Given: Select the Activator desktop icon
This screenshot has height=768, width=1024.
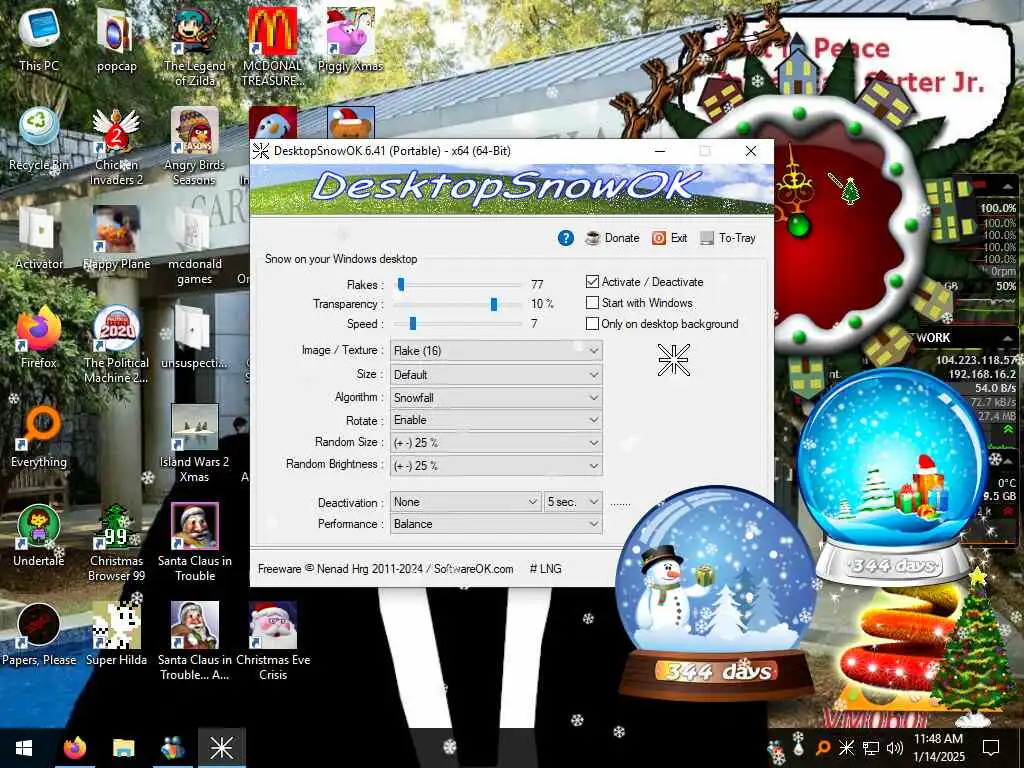Looking at the screenshot, I should 39,238.
